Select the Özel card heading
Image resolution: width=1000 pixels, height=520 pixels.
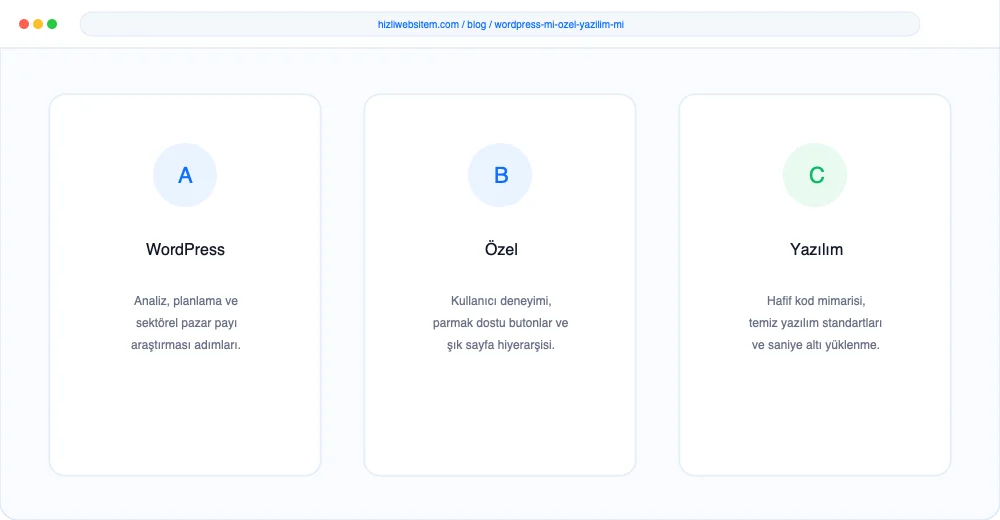501,249
